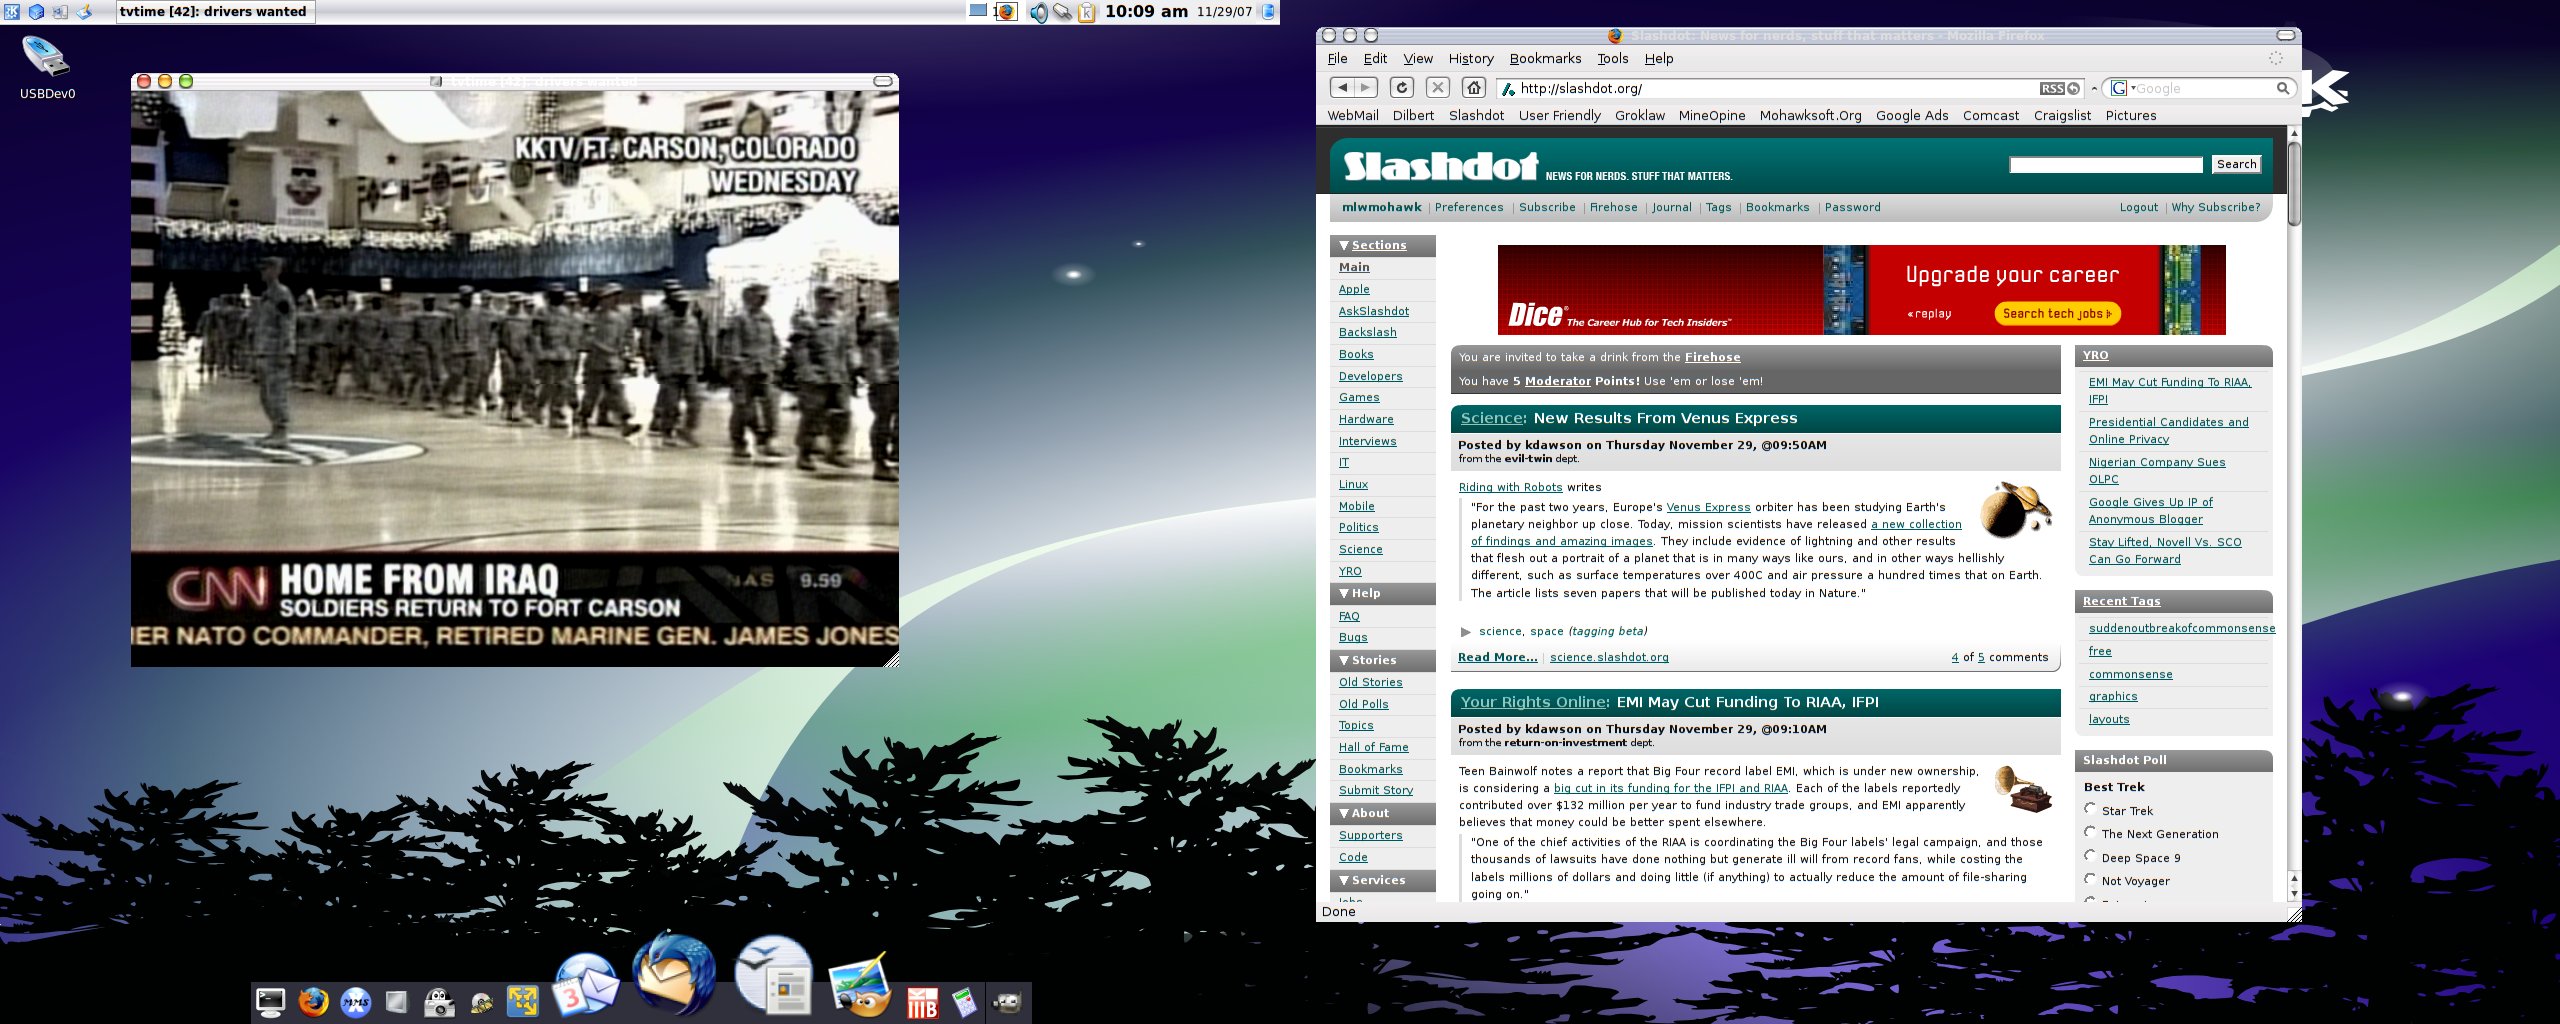Screen dimensions: 2560x1024
Task: Select The Next Generation poll option
Action: pos(2090,832)
